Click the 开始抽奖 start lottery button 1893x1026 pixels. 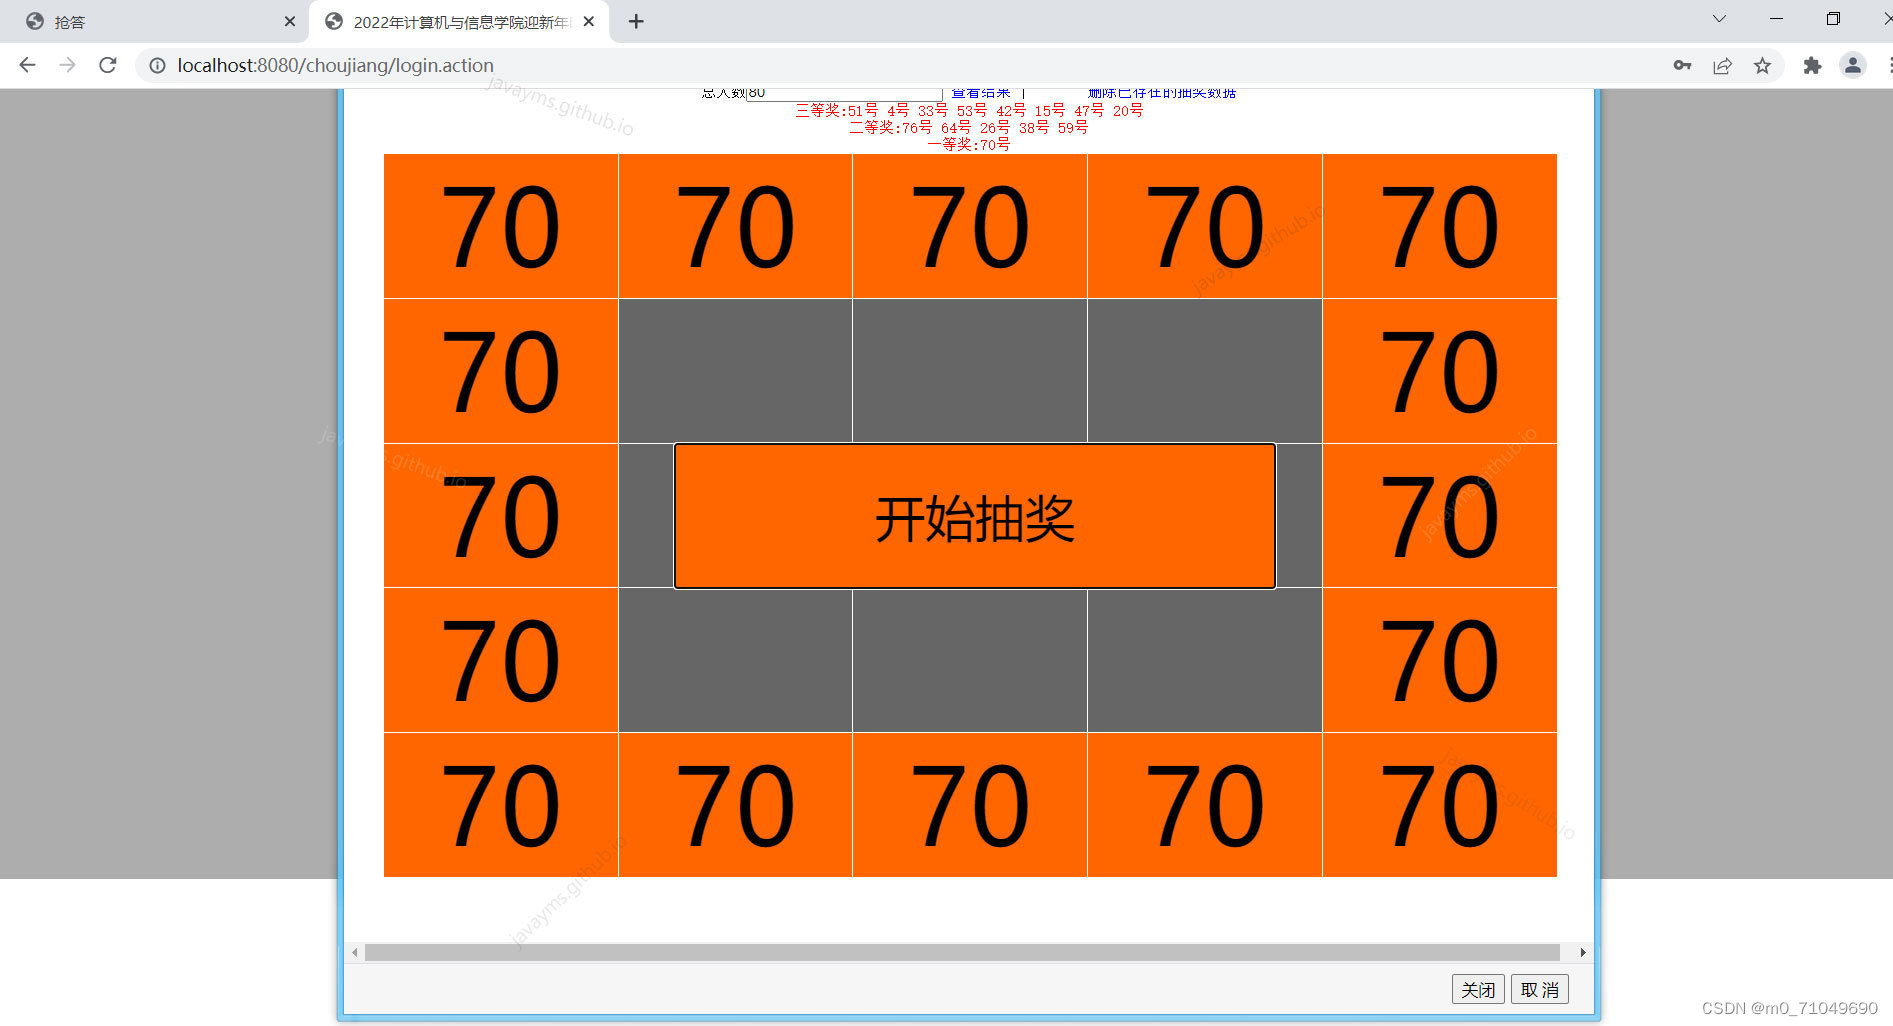point(975,516)
